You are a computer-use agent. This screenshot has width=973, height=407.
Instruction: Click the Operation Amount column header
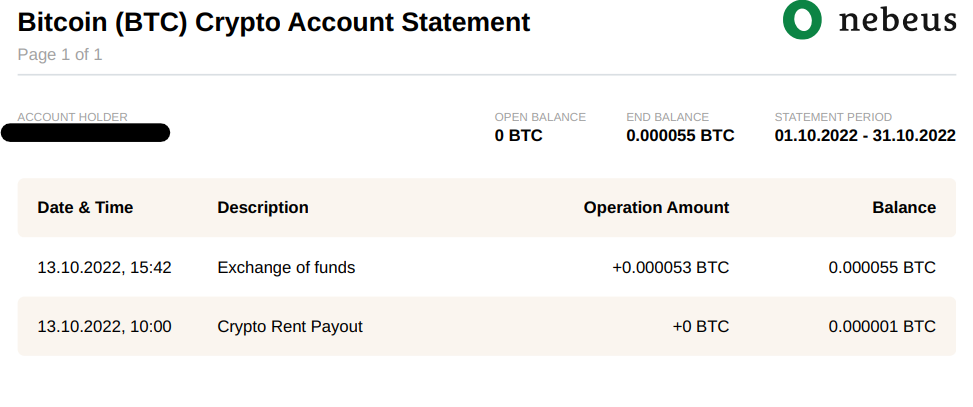tap(657, 207)
